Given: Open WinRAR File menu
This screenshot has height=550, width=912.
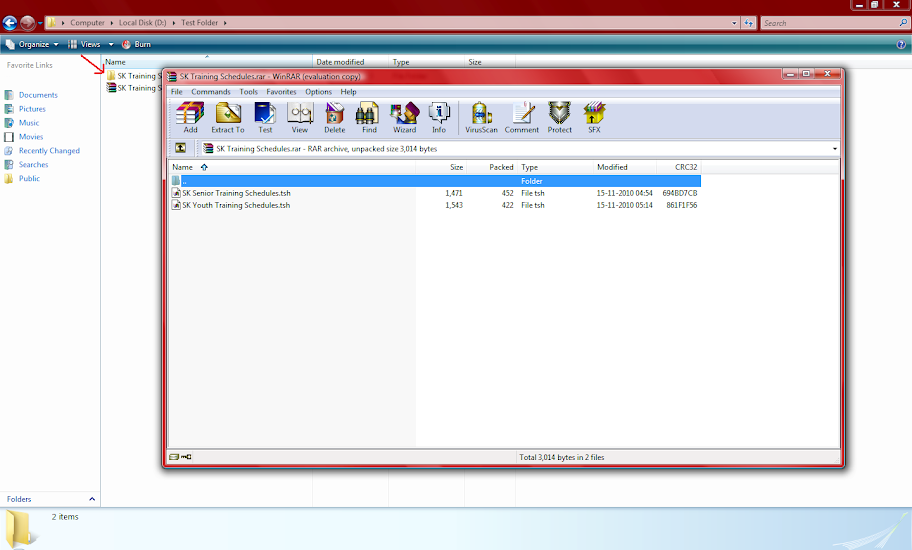Looking at the screenshot, I should click(177, 92).
